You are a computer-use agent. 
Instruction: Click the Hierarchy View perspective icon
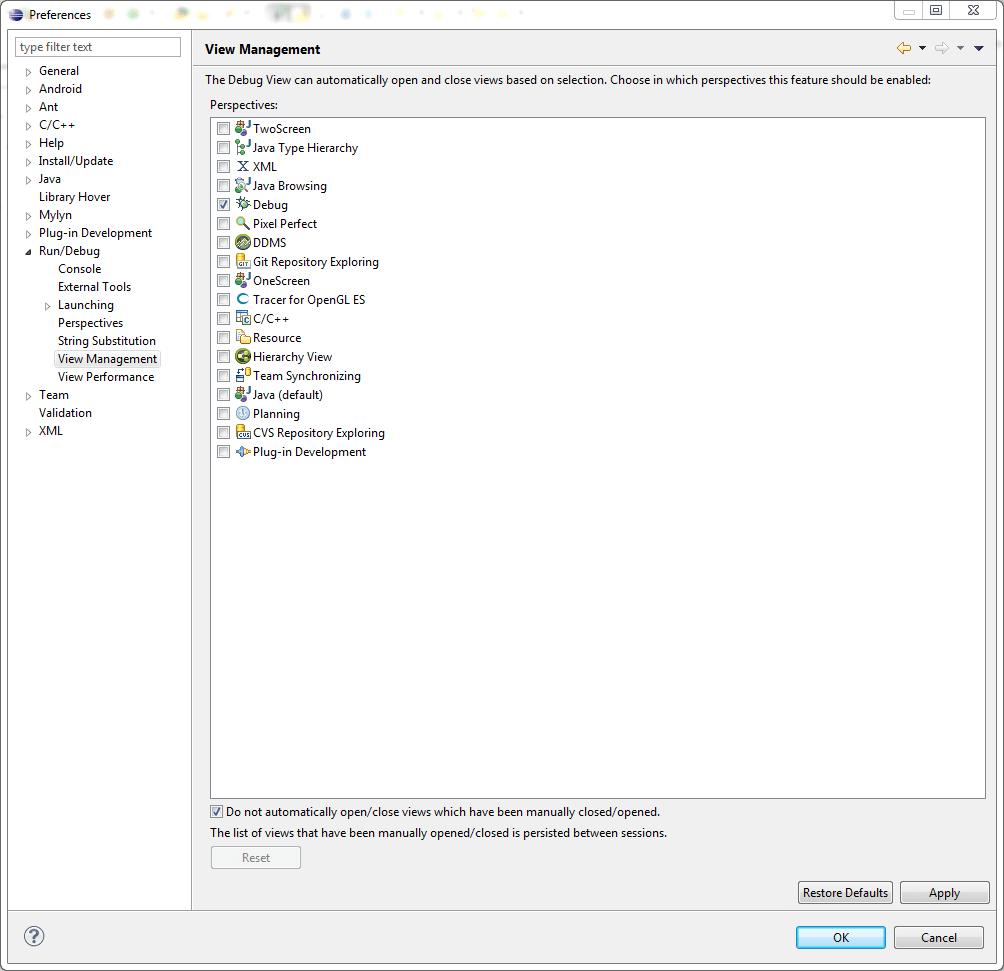click(243, 356)
